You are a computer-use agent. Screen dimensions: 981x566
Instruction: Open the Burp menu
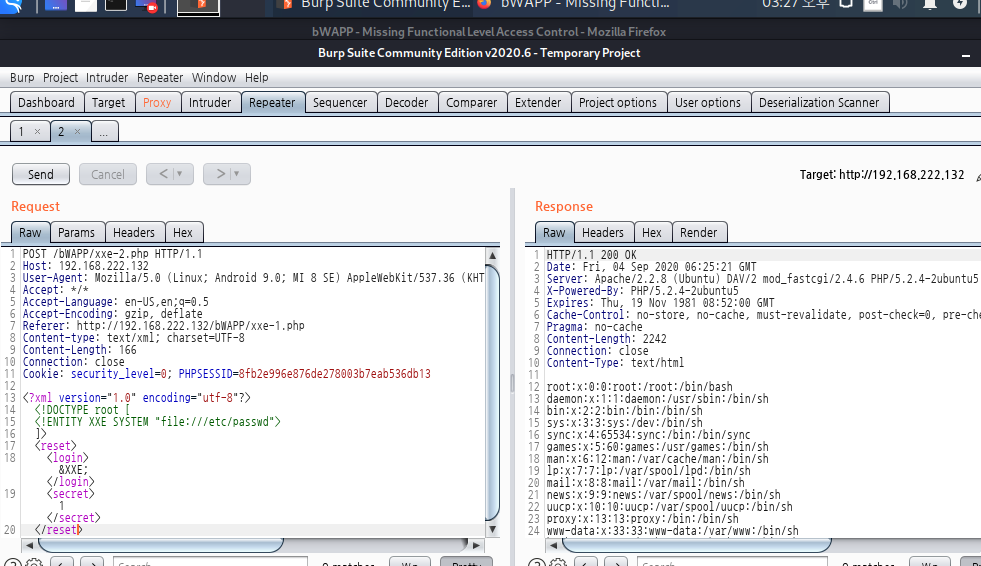point(22,78)
